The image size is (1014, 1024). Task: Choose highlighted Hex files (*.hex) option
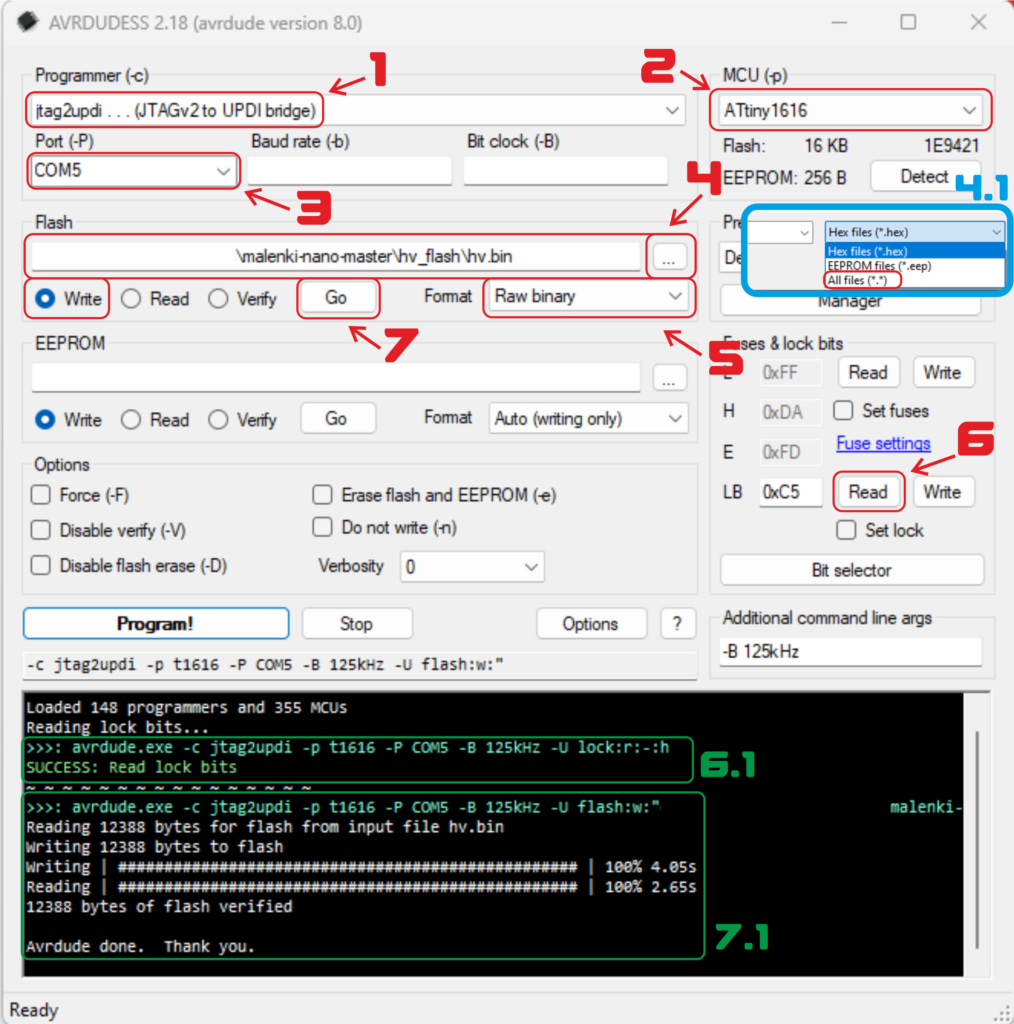pyautogui.click(x=915, y=251)
